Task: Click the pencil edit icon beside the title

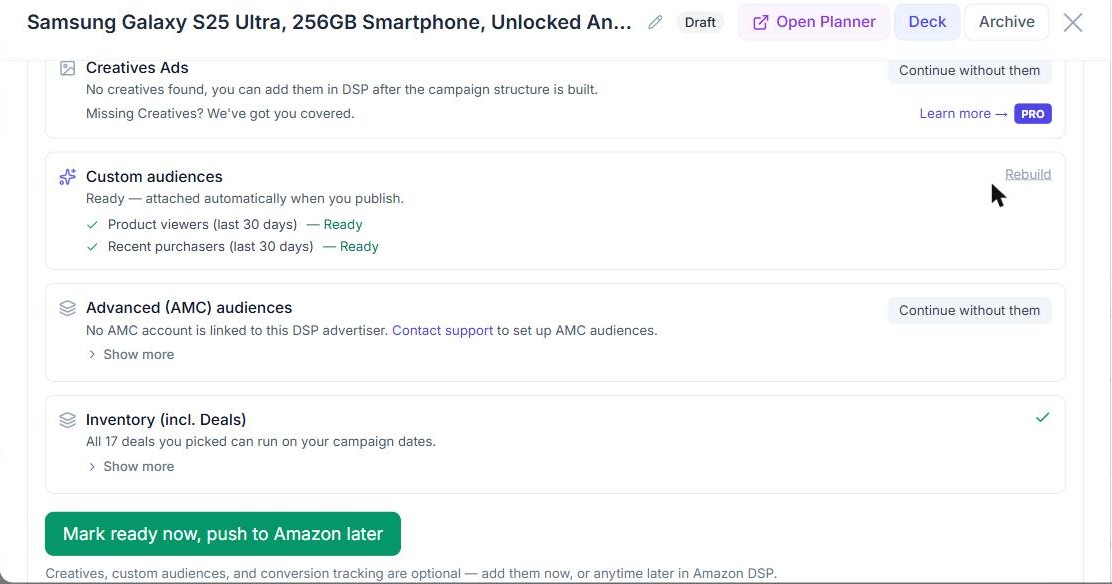Action: [x=655, y=22]
